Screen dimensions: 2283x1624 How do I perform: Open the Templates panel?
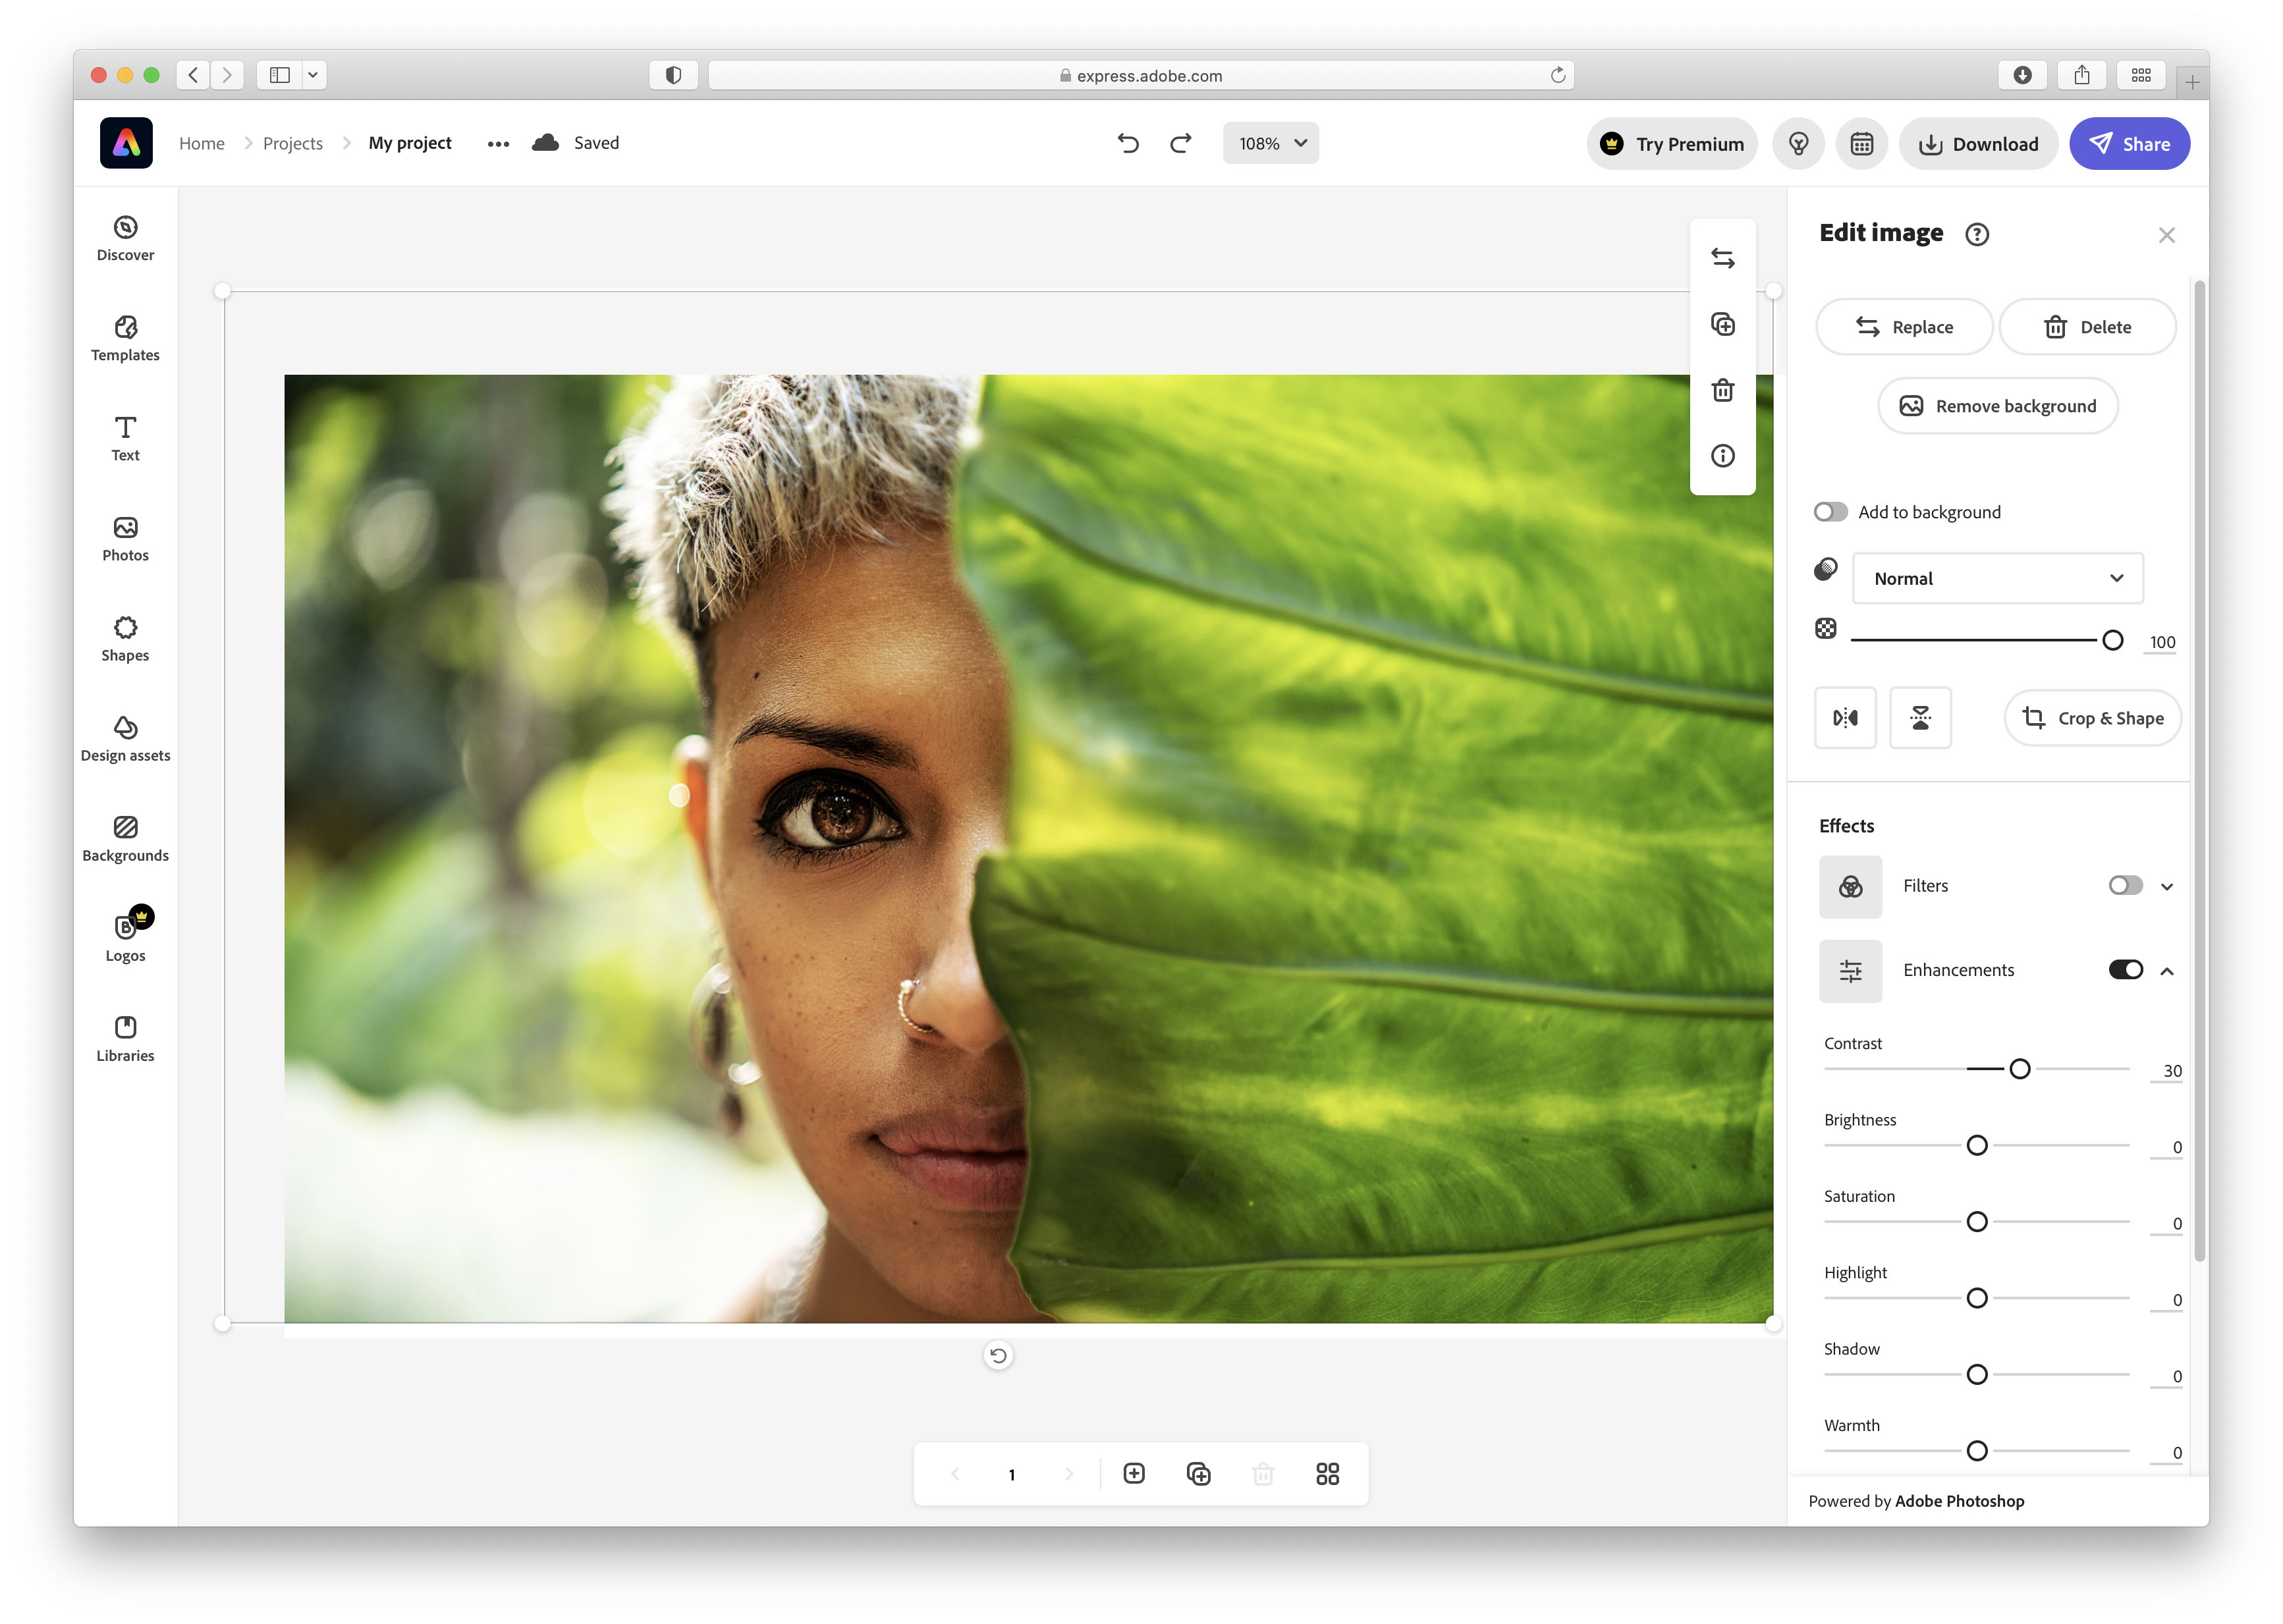125,339
